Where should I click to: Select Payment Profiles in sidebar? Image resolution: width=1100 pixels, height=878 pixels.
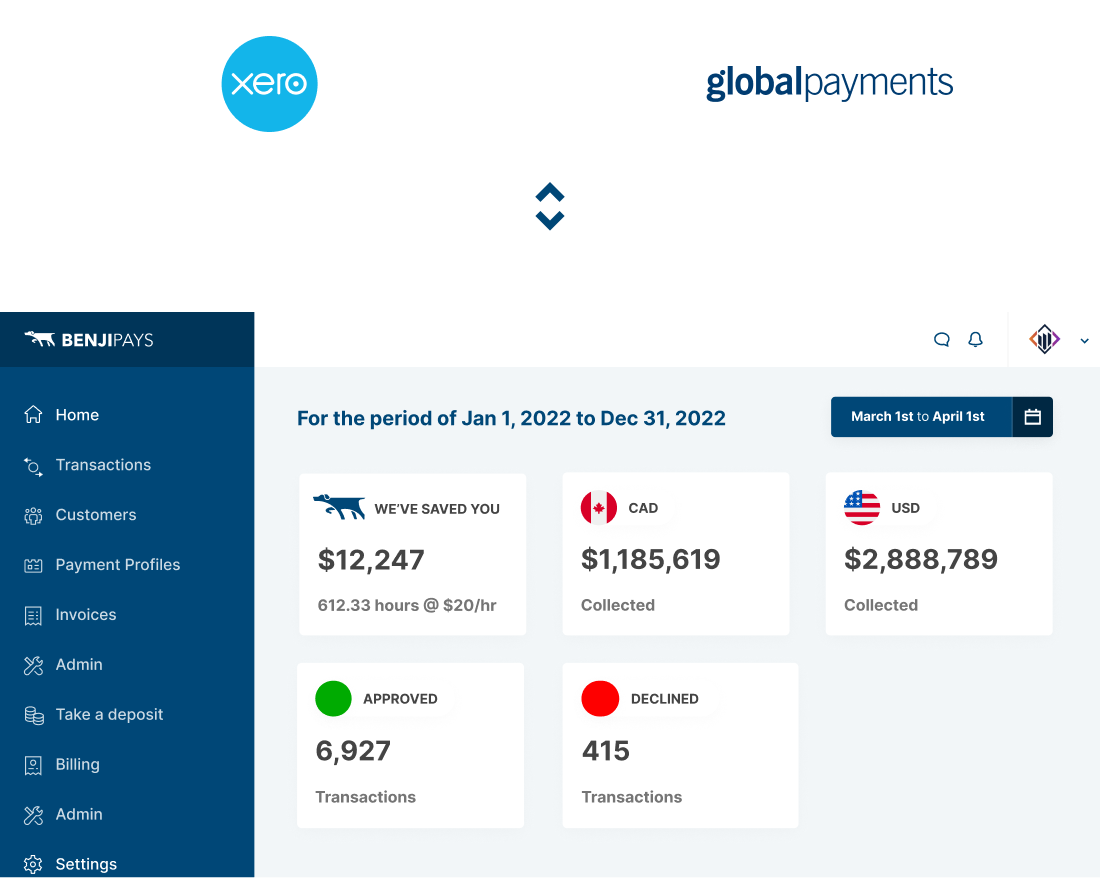click(118, 565)
